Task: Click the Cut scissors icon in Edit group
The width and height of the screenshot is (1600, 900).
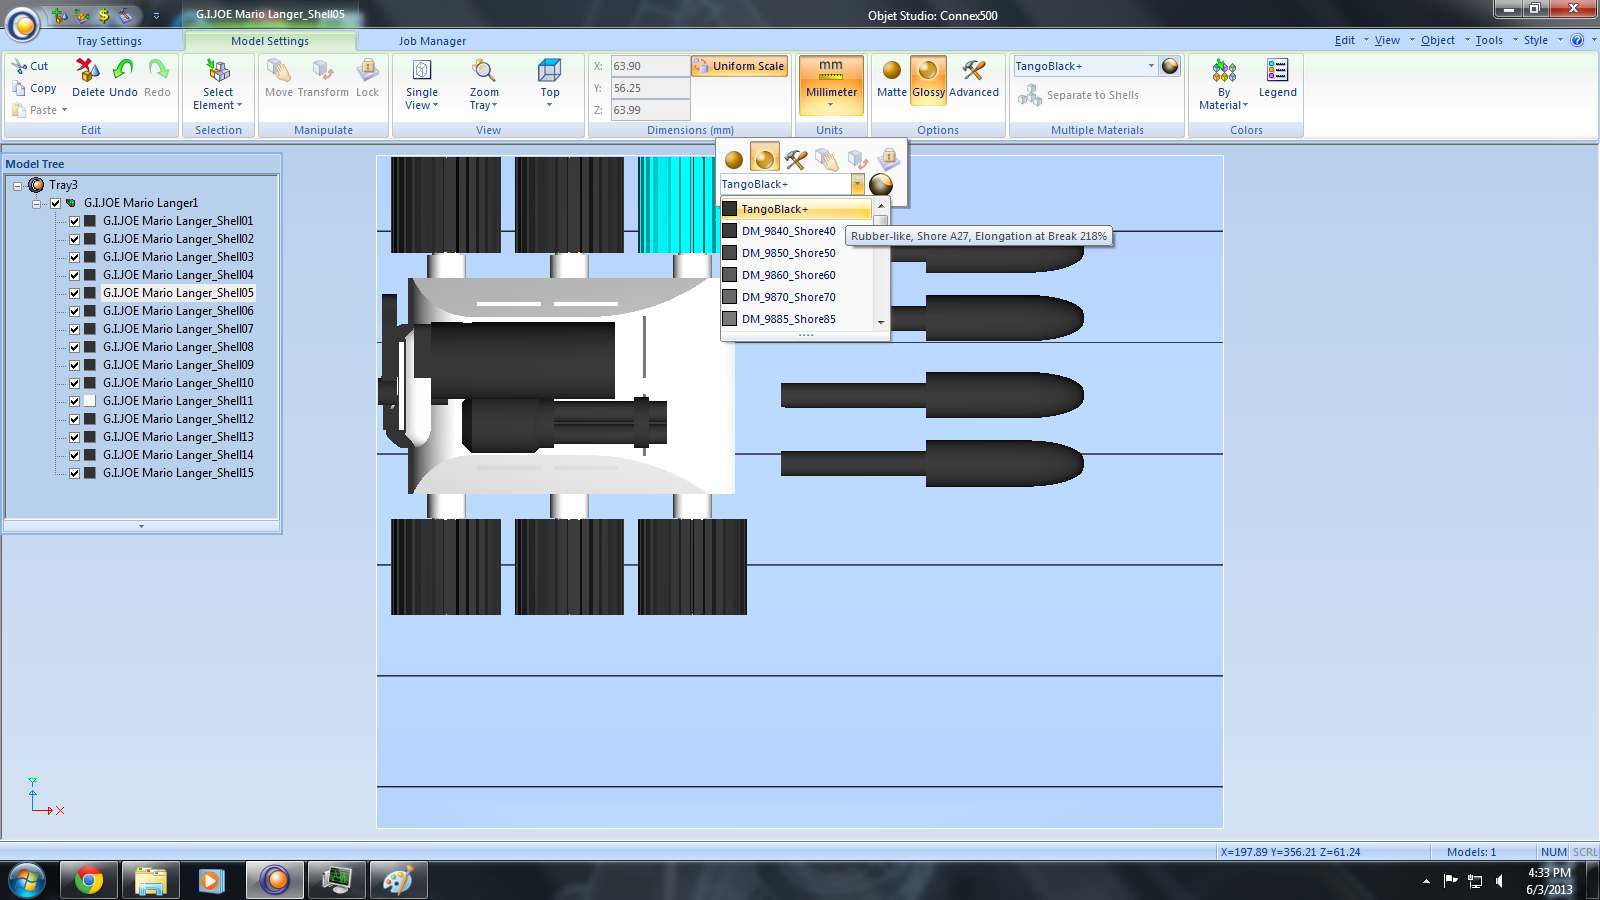Action: 19,66
